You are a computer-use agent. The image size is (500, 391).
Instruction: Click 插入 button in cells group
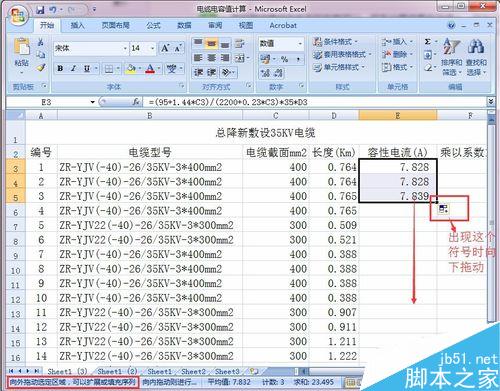click(398, 42)
